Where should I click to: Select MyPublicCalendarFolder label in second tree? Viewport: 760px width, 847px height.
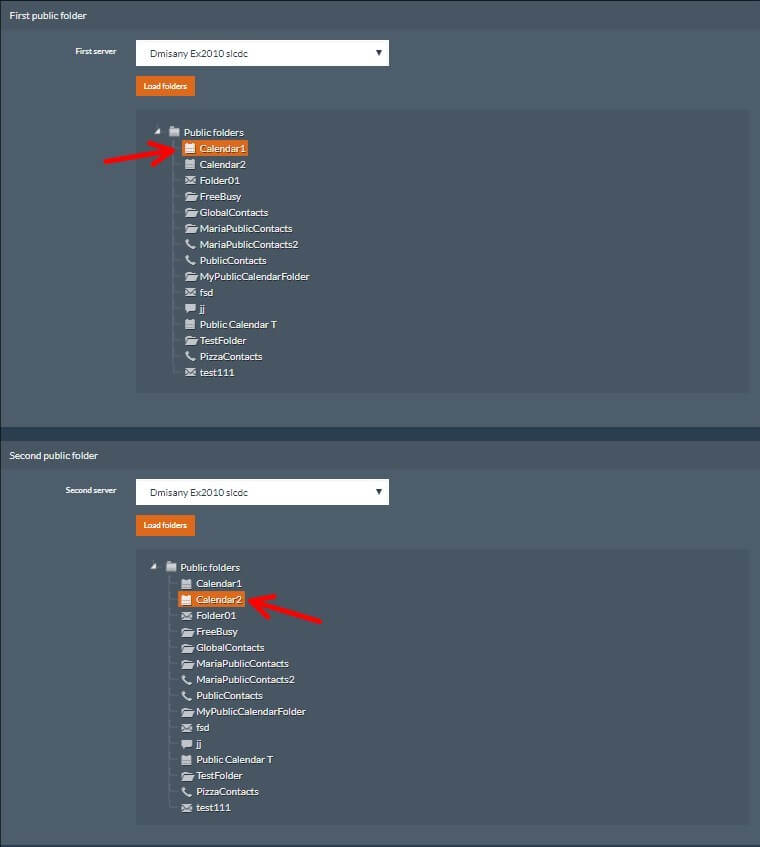coord(251,711)
